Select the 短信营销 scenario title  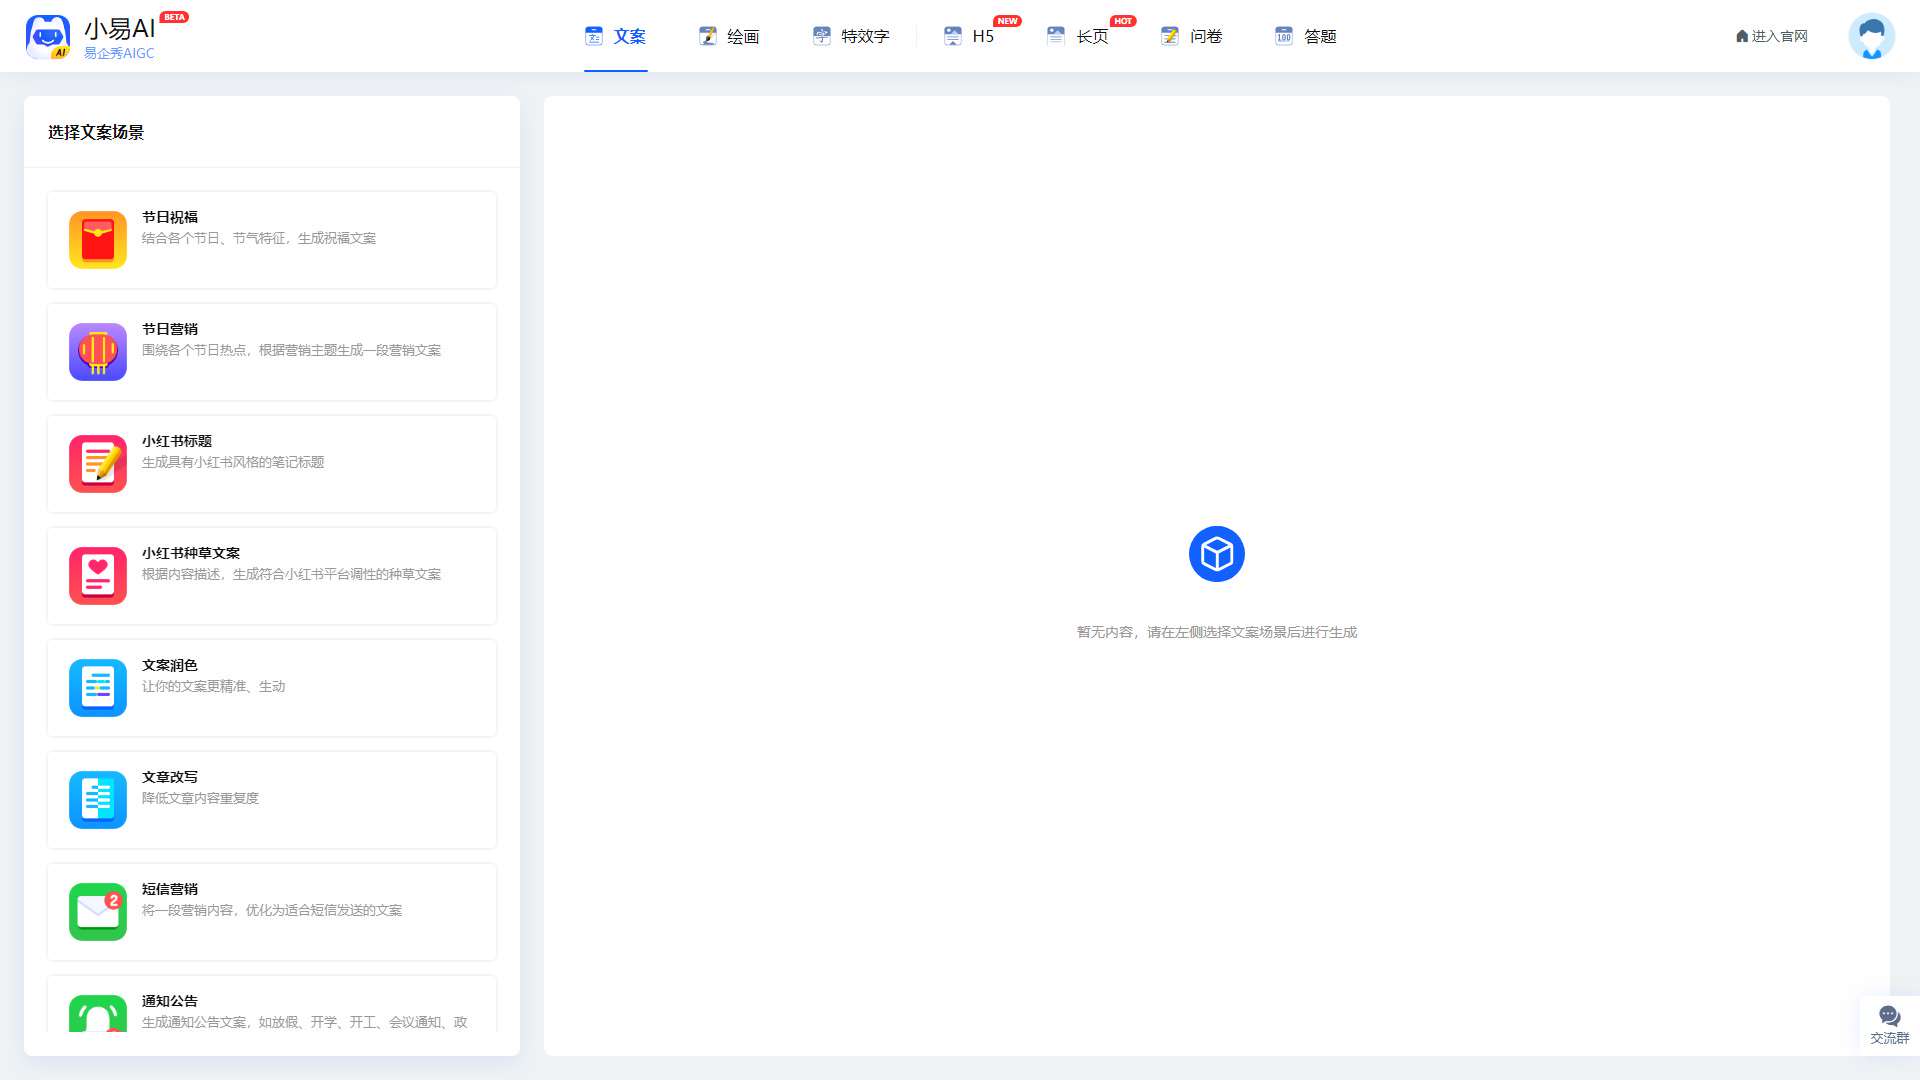pos(170,889)
